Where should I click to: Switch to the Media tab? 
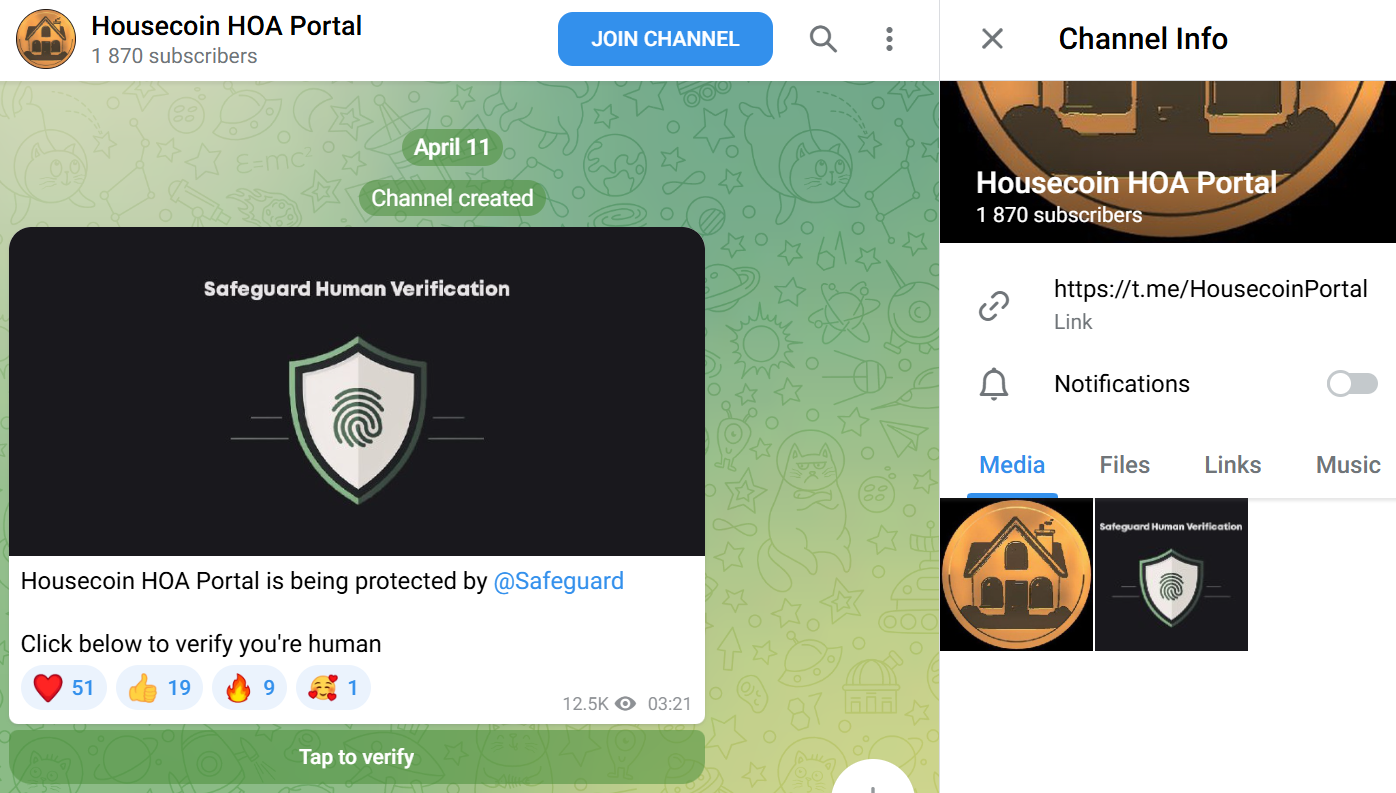pos(1012,465)
